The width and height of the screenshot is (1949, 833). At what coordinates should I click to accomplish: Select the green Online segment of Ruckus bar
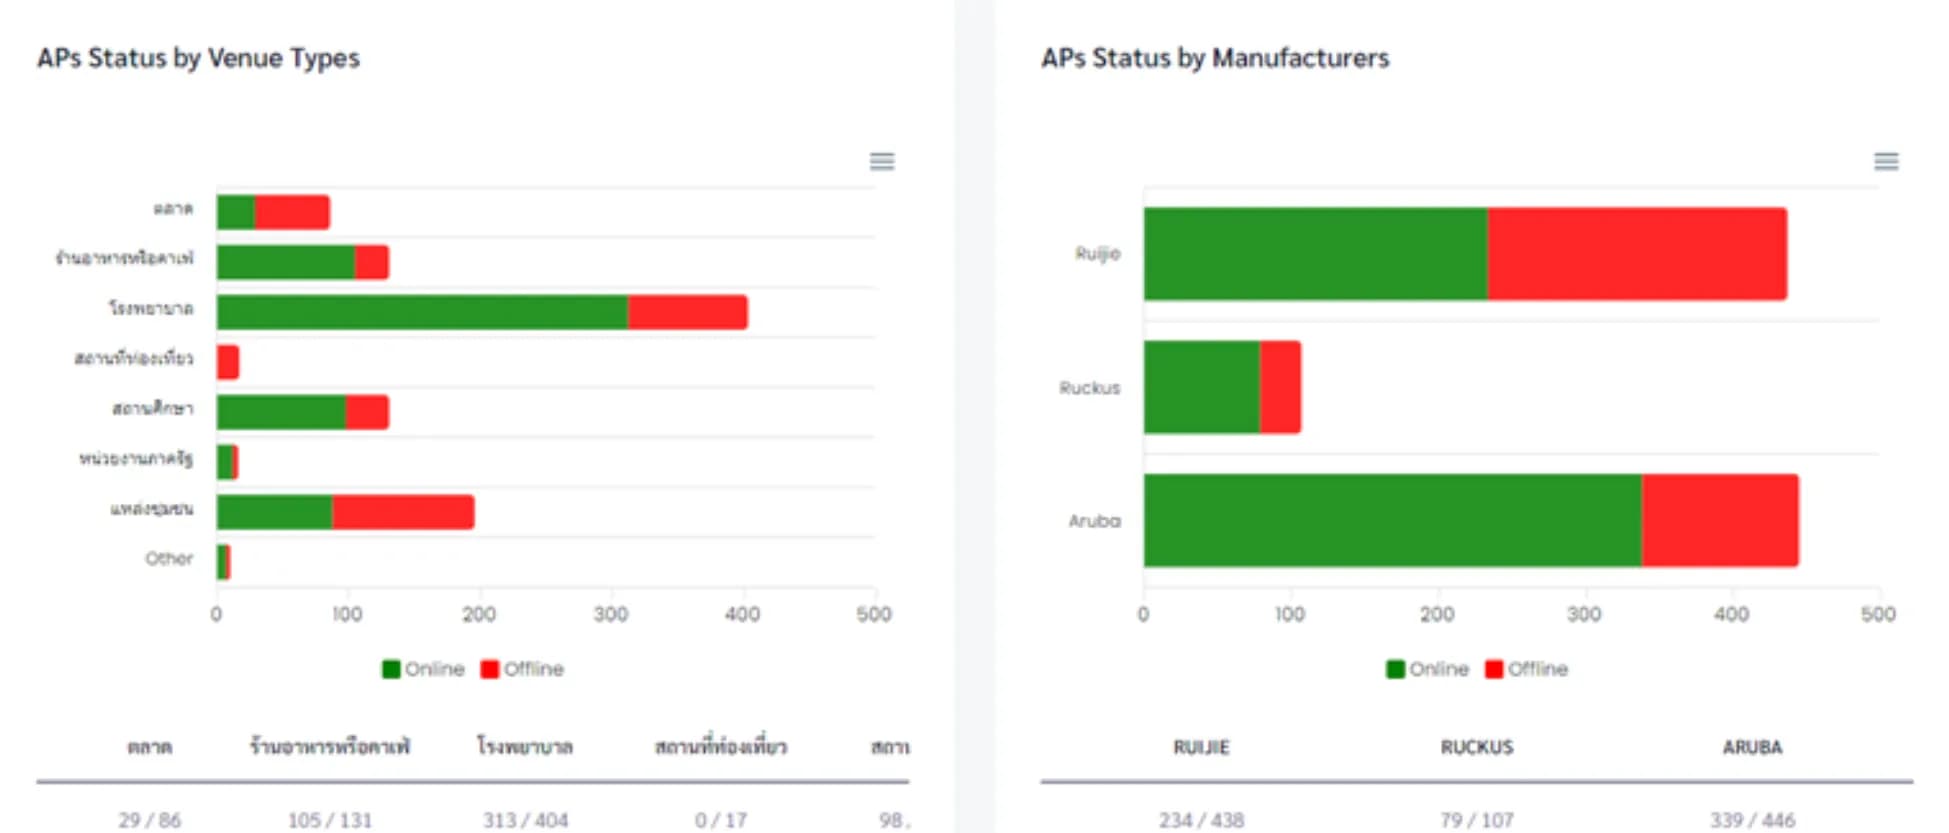[1201, 387]
